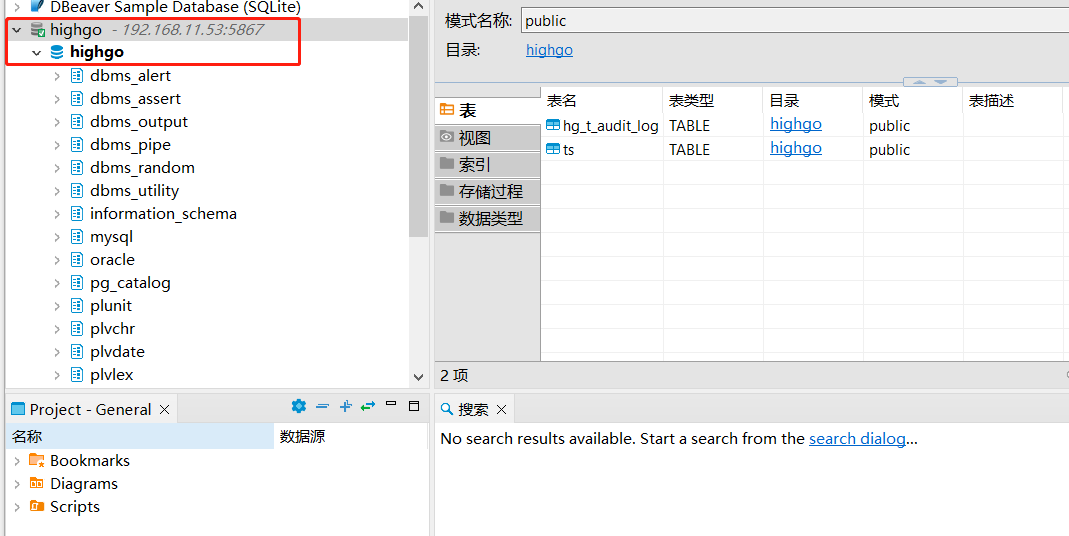Expand the dbms_alert schema

point(57,76)
